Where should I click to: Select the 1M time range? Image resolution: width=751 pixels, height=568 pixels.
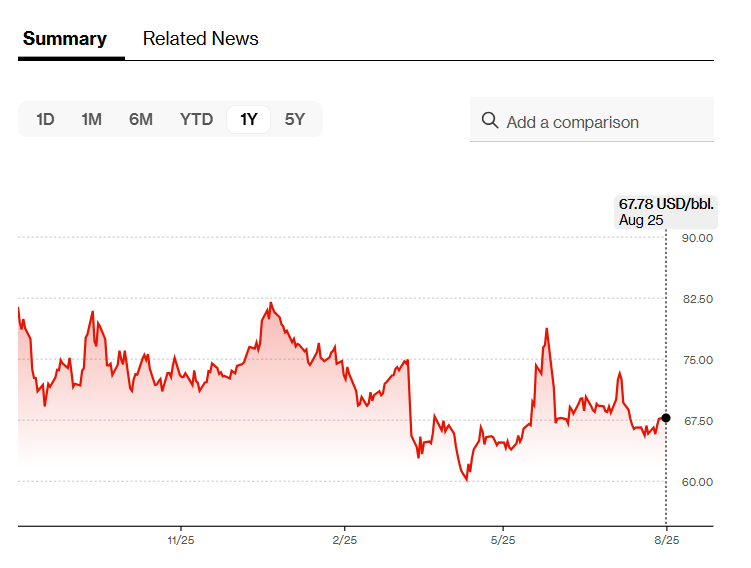tap(91, 120)
